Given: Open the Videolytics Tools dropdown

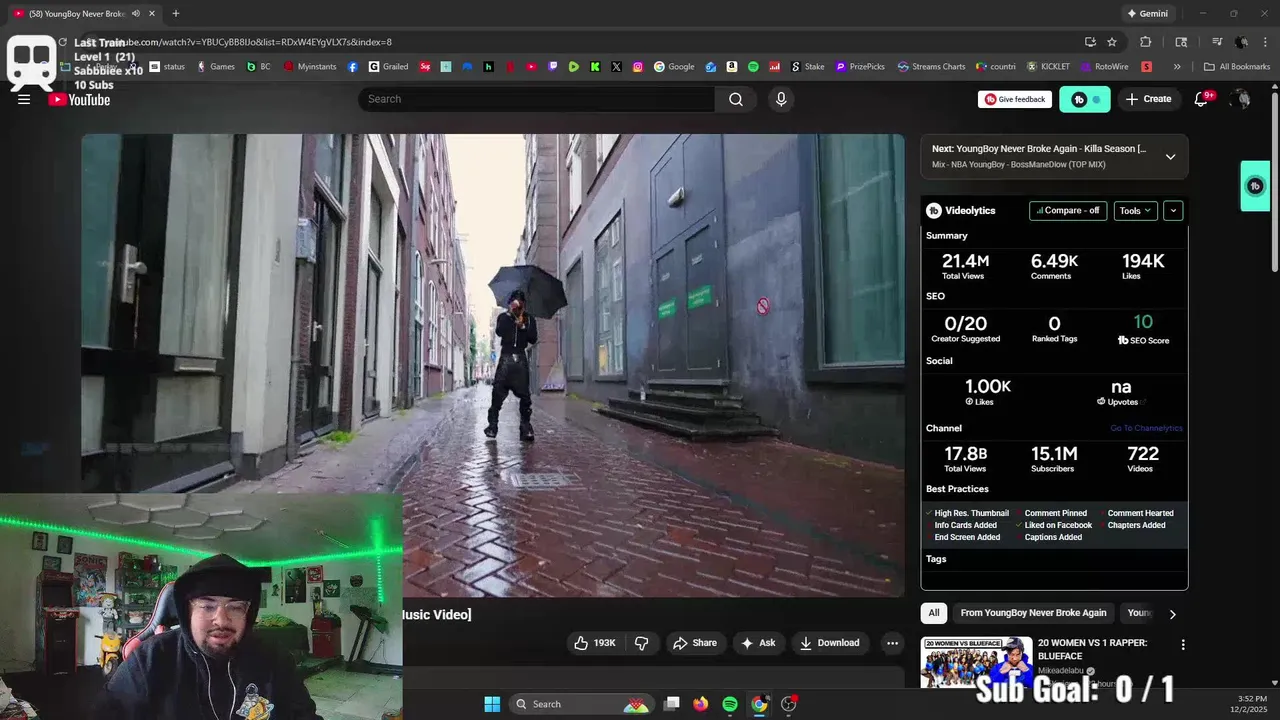Looking at the screenshot, I should [1136, 211].
